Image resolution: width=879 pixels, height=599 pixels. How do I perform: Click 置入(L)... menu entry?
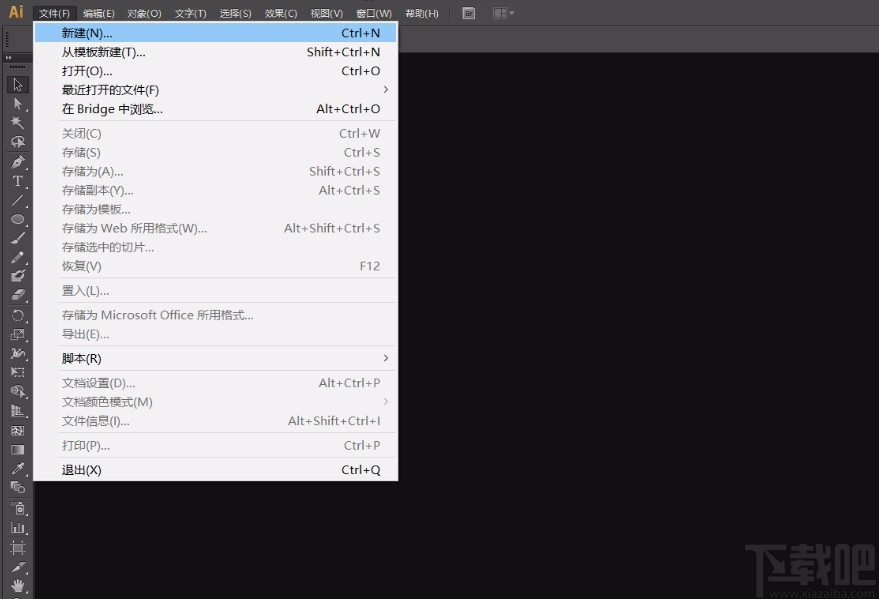point(215,291)
